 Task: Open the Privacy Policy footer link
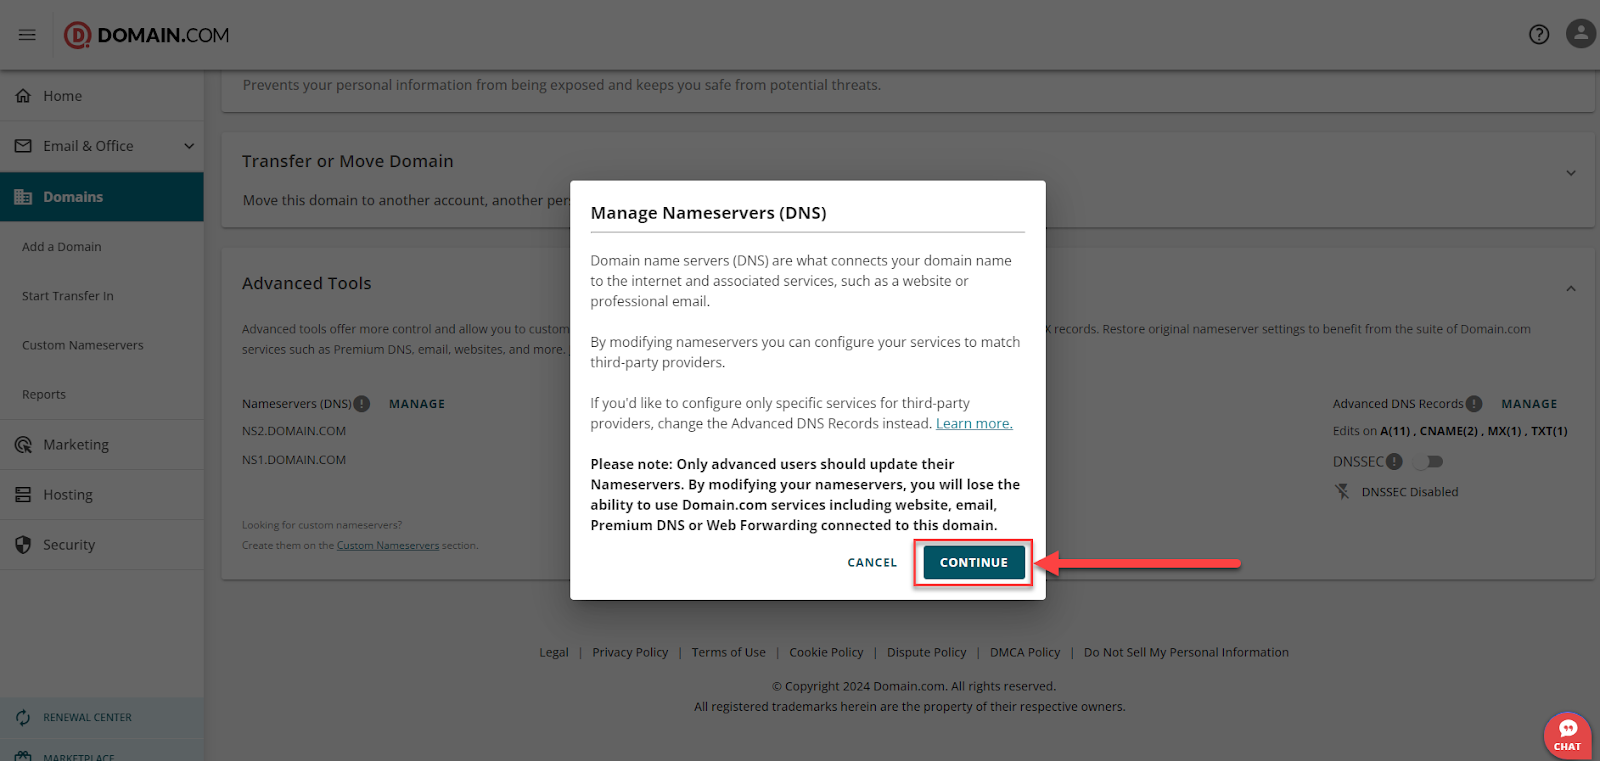pos(630,653)
